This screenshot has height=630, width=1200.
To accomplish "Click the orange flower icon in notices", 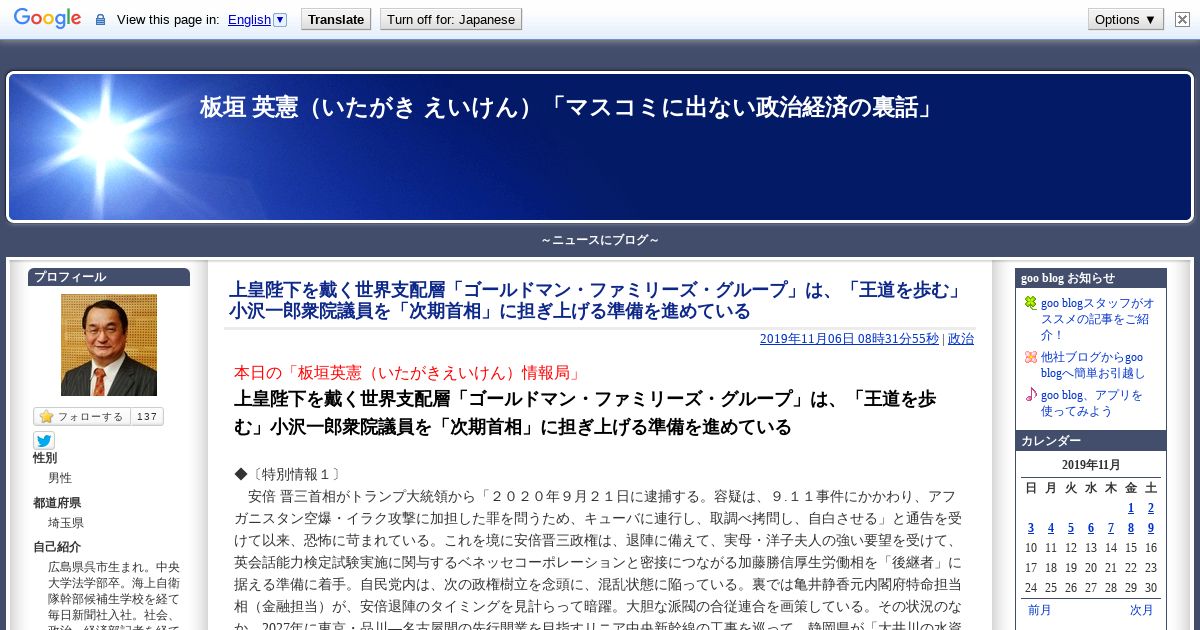I will click(1031, 357).
